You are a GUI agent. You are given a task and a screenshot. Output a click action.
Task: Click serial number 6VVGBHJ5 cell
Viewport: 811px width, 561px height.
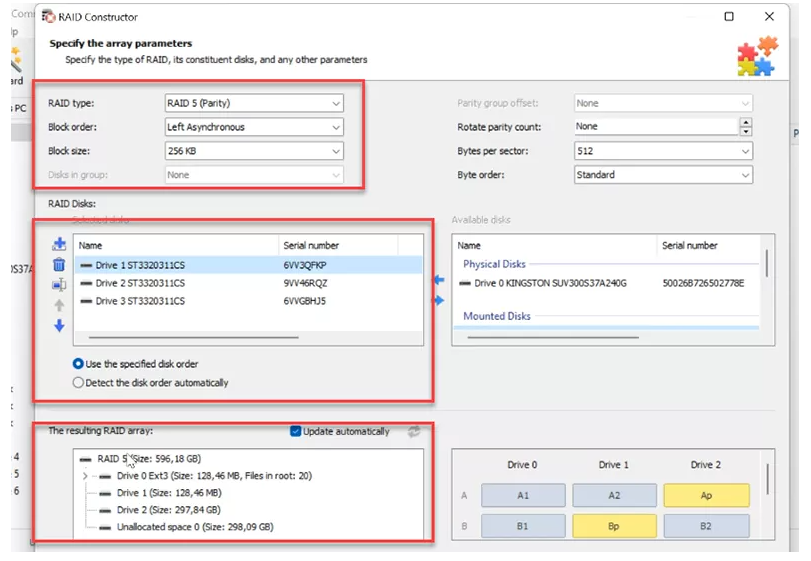click(305, 301)
